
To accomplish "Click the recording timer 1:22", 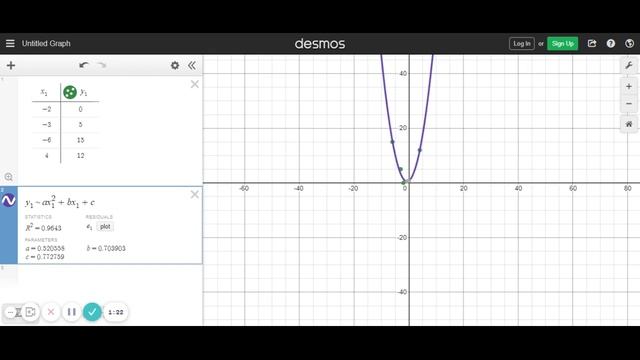I will [116, 312].
